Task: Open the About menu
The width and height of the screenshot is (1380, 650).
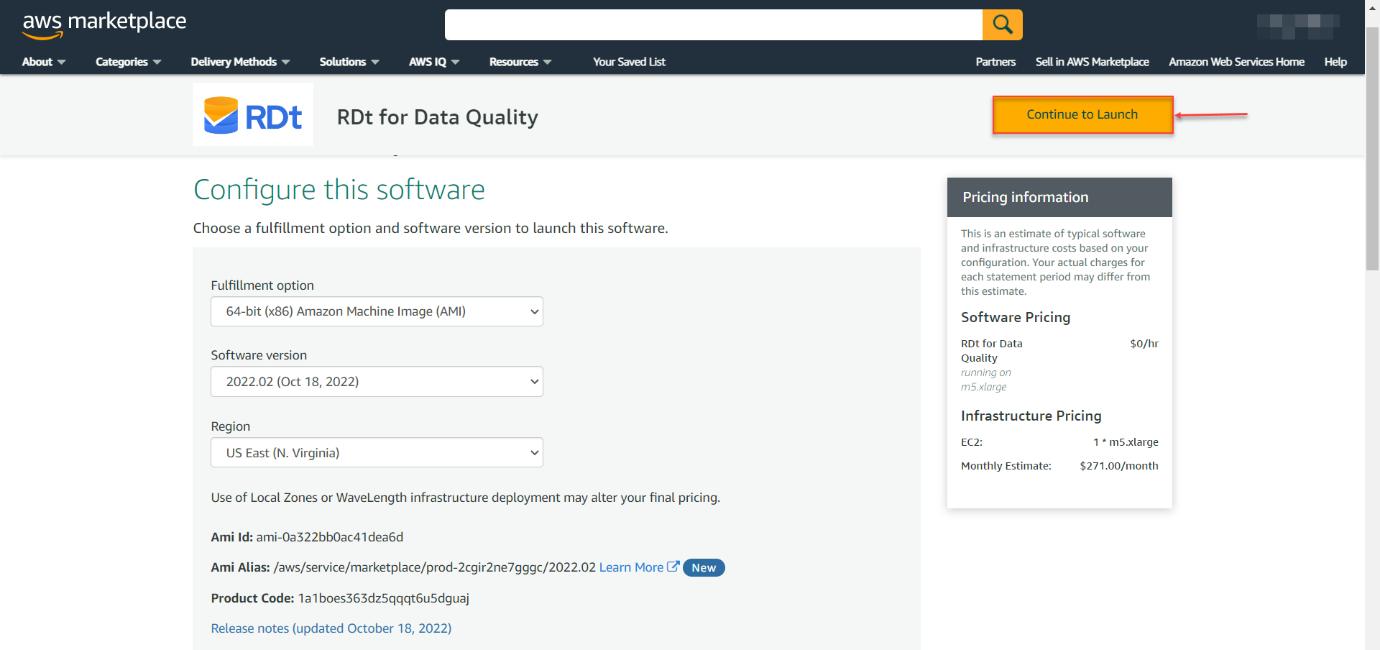Action: coord(44,62)
